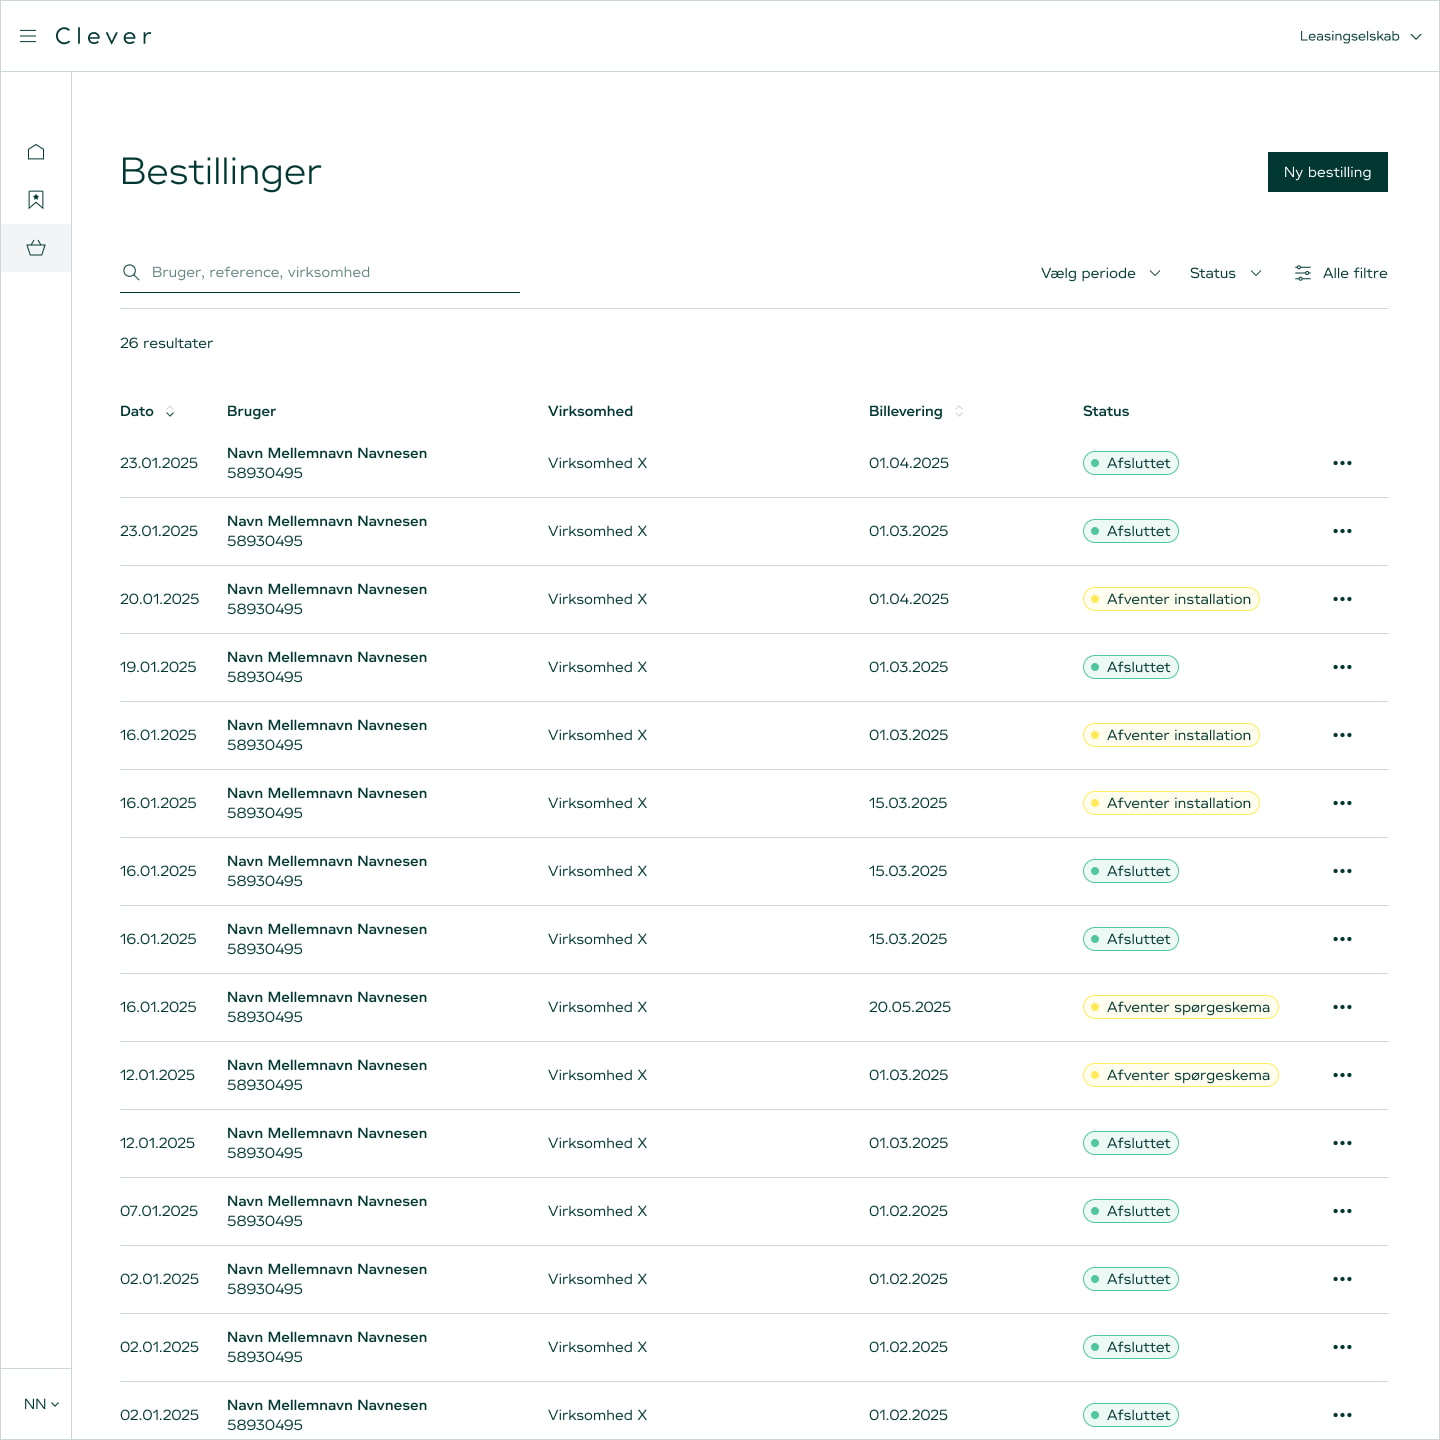
Task: Open the Vælg periode dropdown
Action: pyautogui.click(x=1100, y=273)
